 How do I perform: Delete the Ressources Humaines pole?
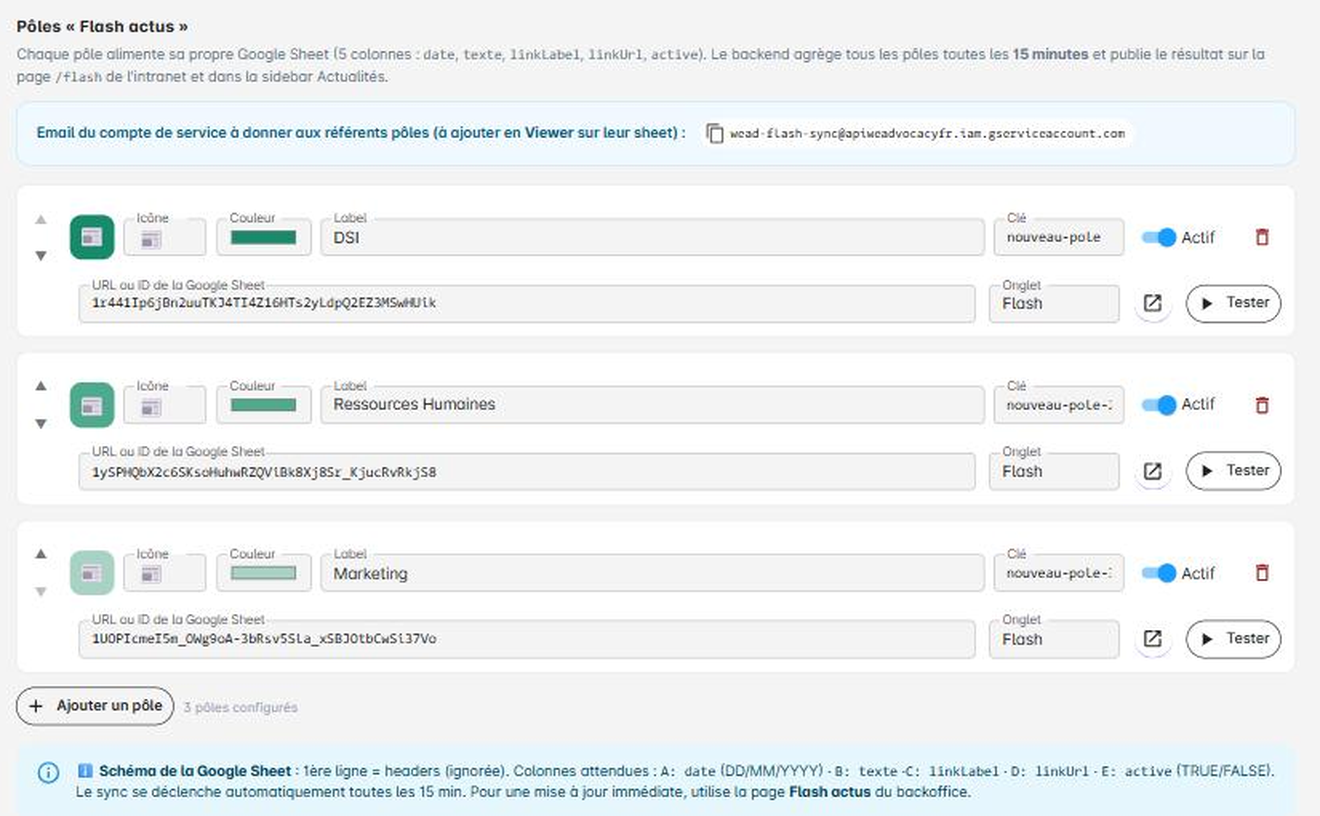pos(1262,405)
